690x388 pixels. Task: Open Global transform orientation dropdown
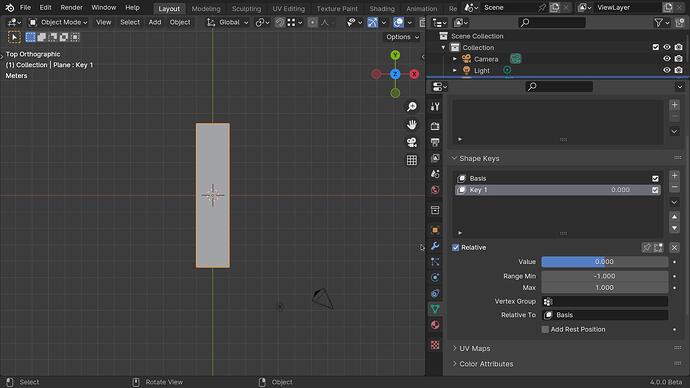click(x=228, y=22)
